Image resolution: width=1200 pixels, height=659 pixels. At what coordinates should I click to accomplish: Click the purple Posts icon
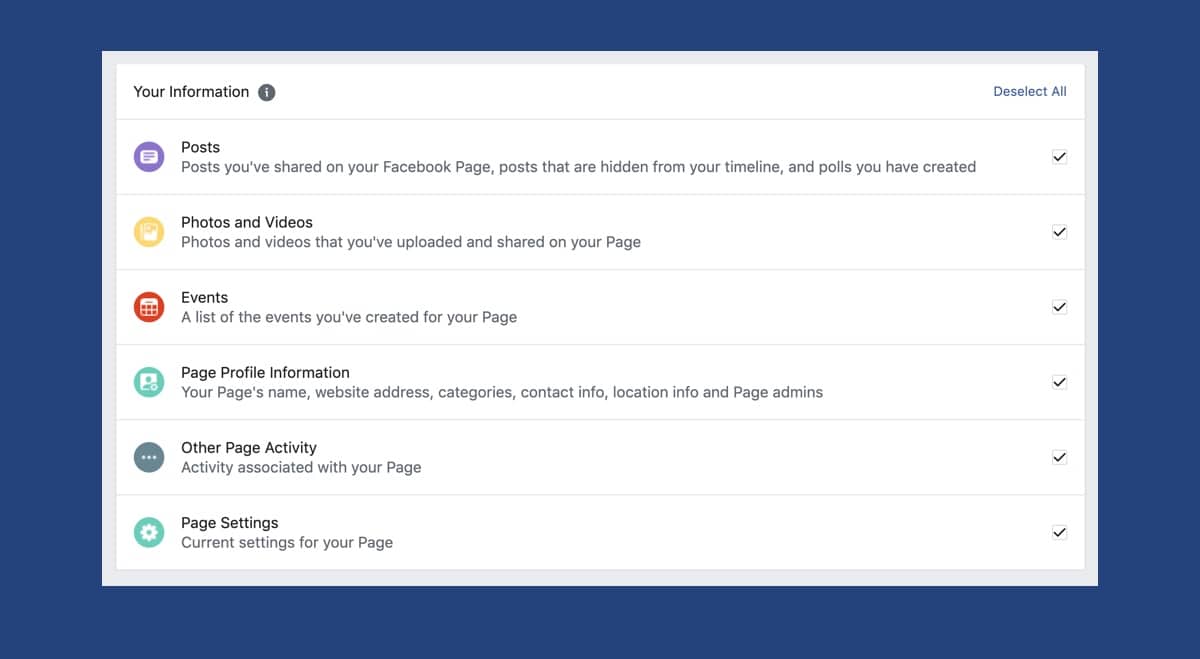[x=149, y=157]
